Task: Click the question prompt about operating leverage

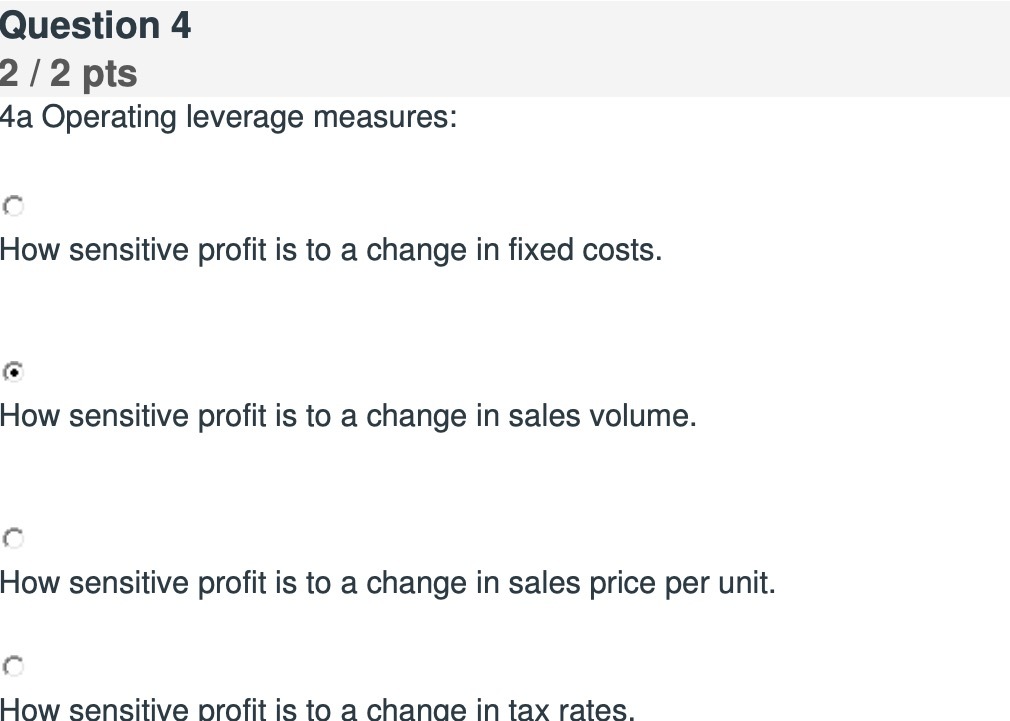Action: click(228, 117)
